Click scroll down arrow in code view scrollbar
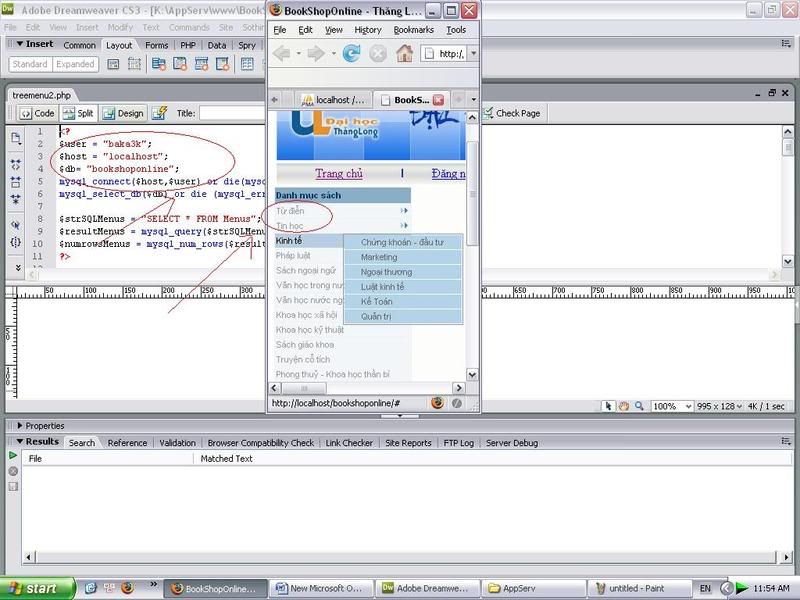Viewport: 800px width, 600px height. click(788, 261)
